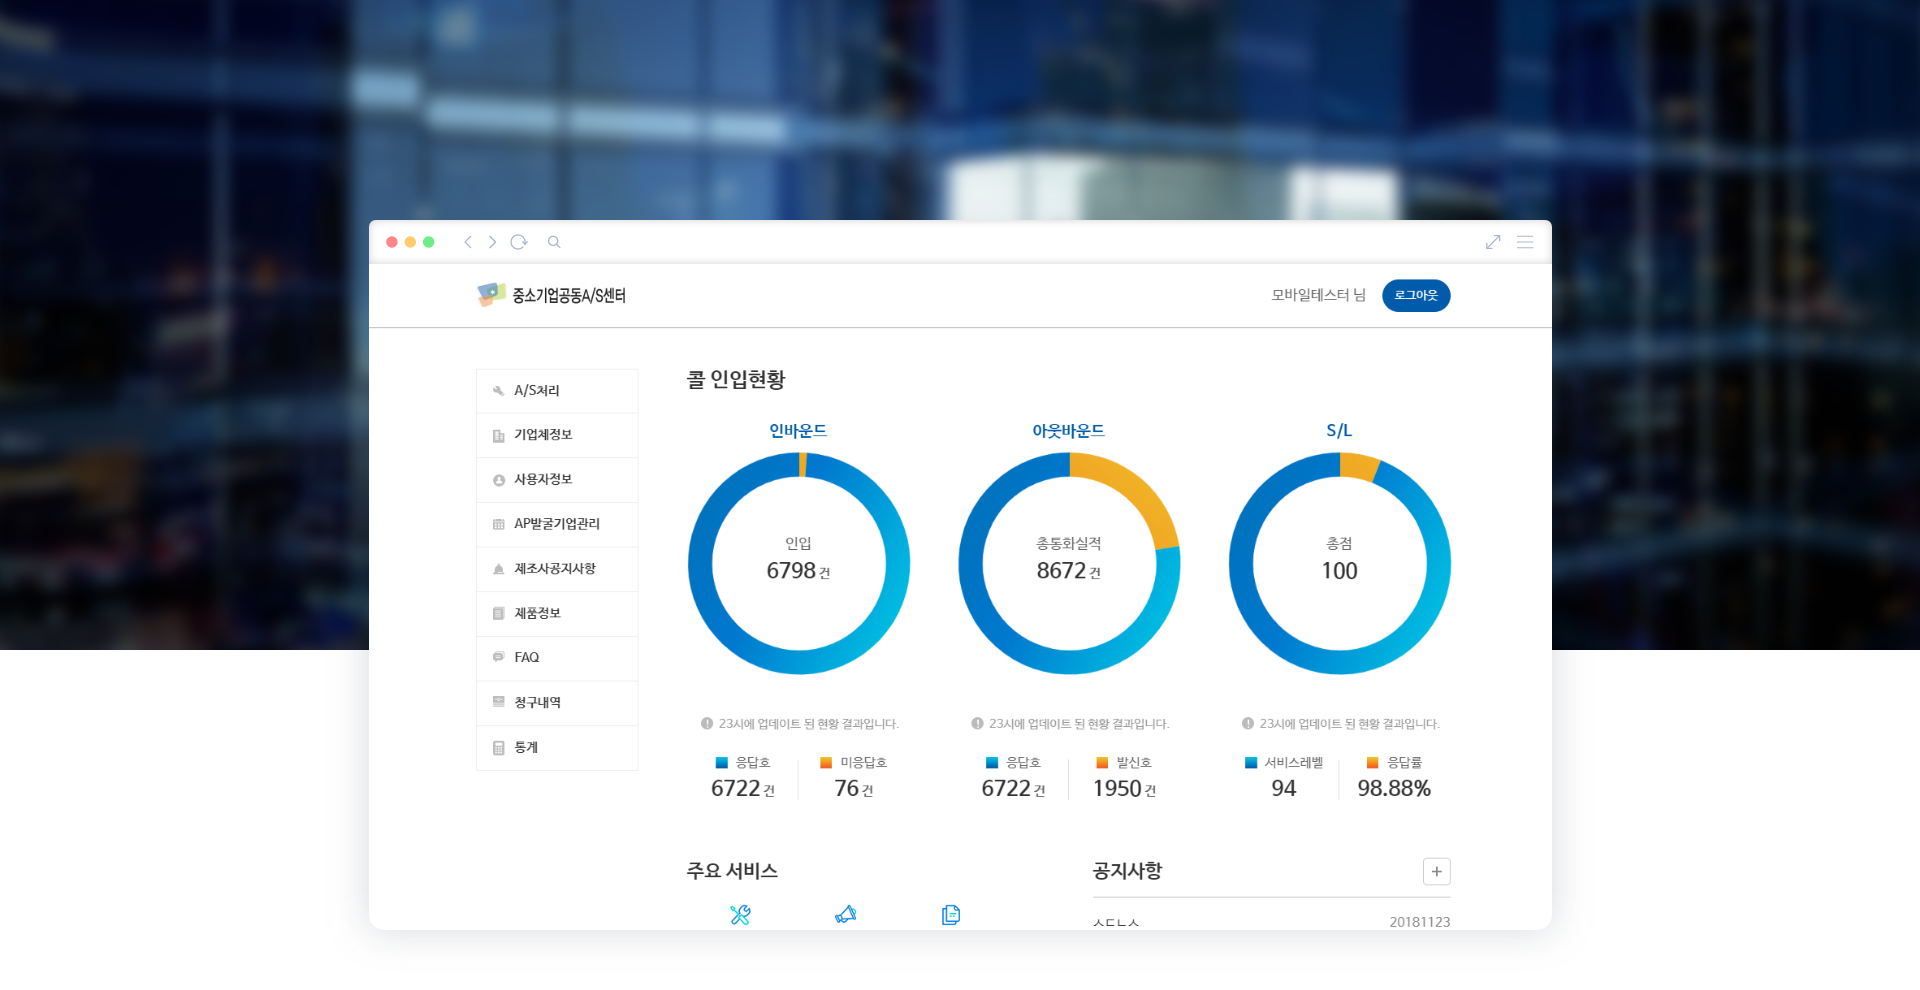1920x990 pixels.
Task: Click the browser back arrow
Action: click(x=467, y=242)
